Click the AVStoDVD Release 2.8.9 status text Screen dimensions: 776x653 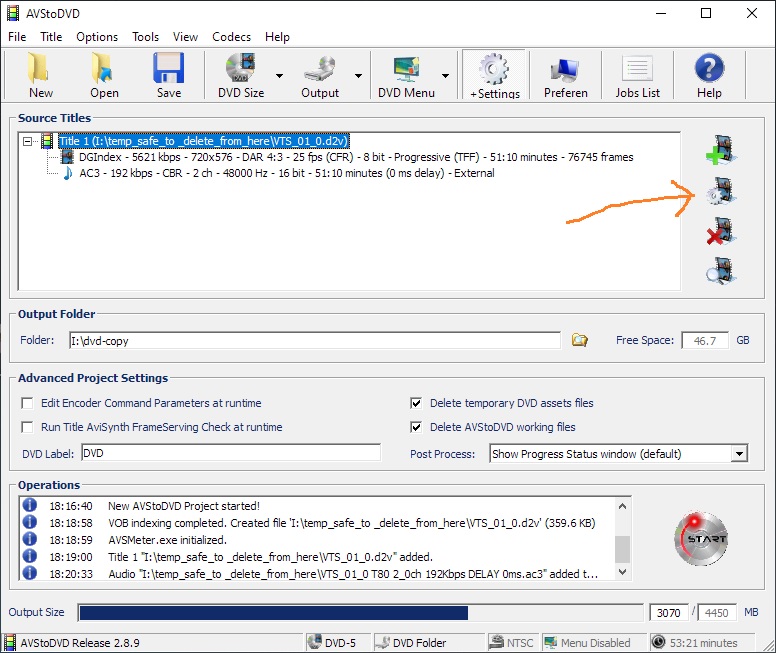[x=80, y=643]
